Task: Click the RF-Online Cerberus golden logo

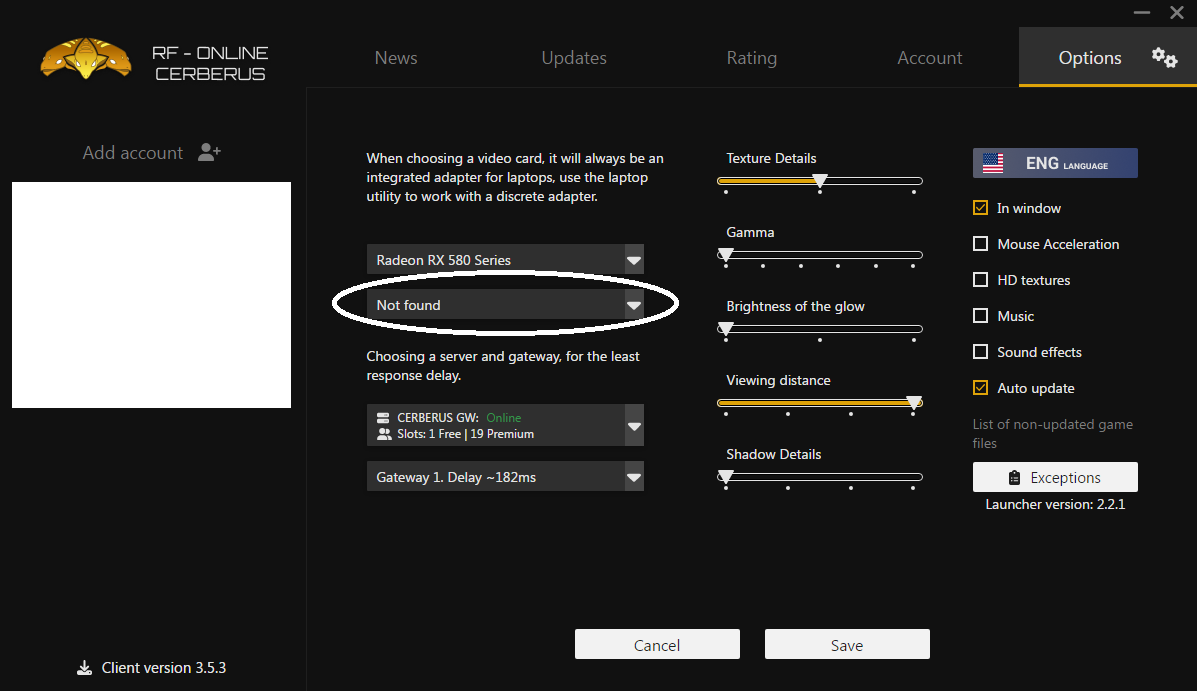Action: [x=86, y=58]
